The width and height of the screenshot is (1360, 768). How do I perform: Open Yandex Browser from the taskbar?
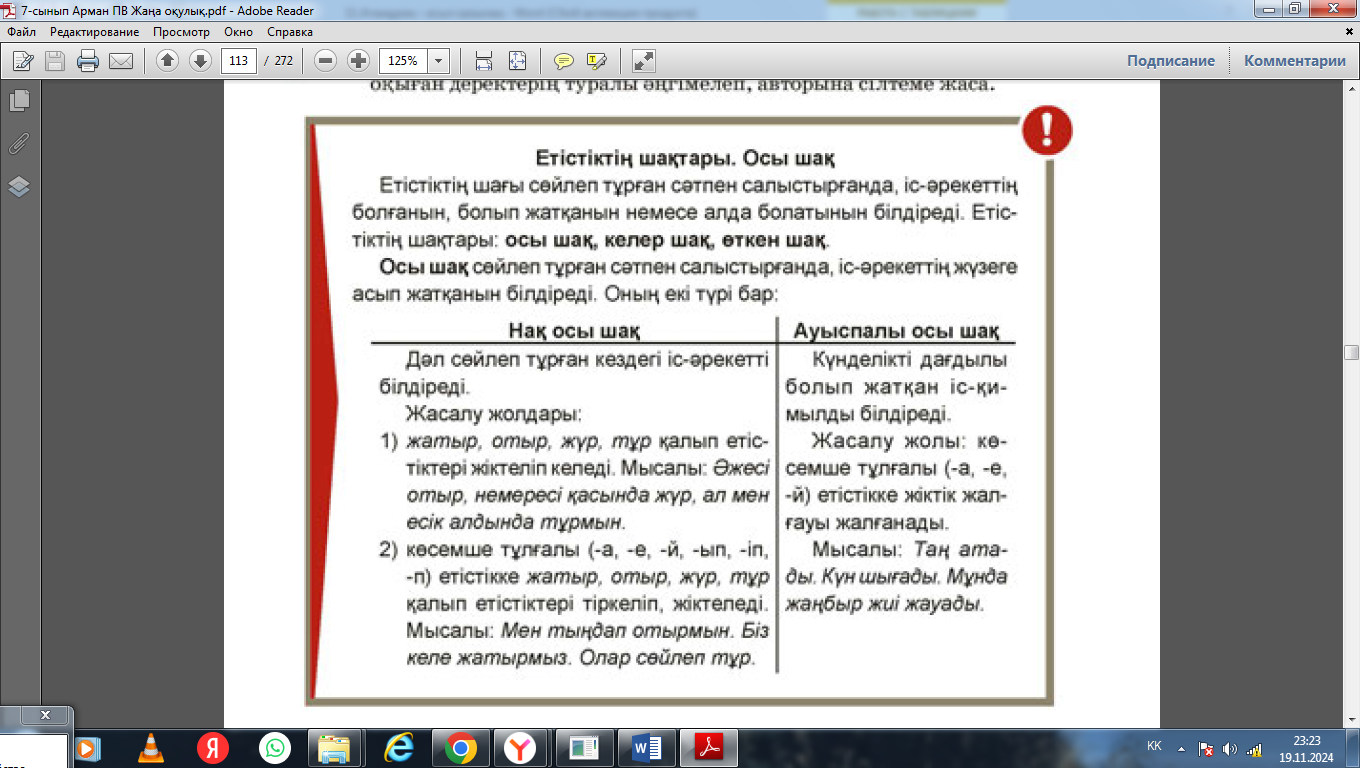[520, 747]
